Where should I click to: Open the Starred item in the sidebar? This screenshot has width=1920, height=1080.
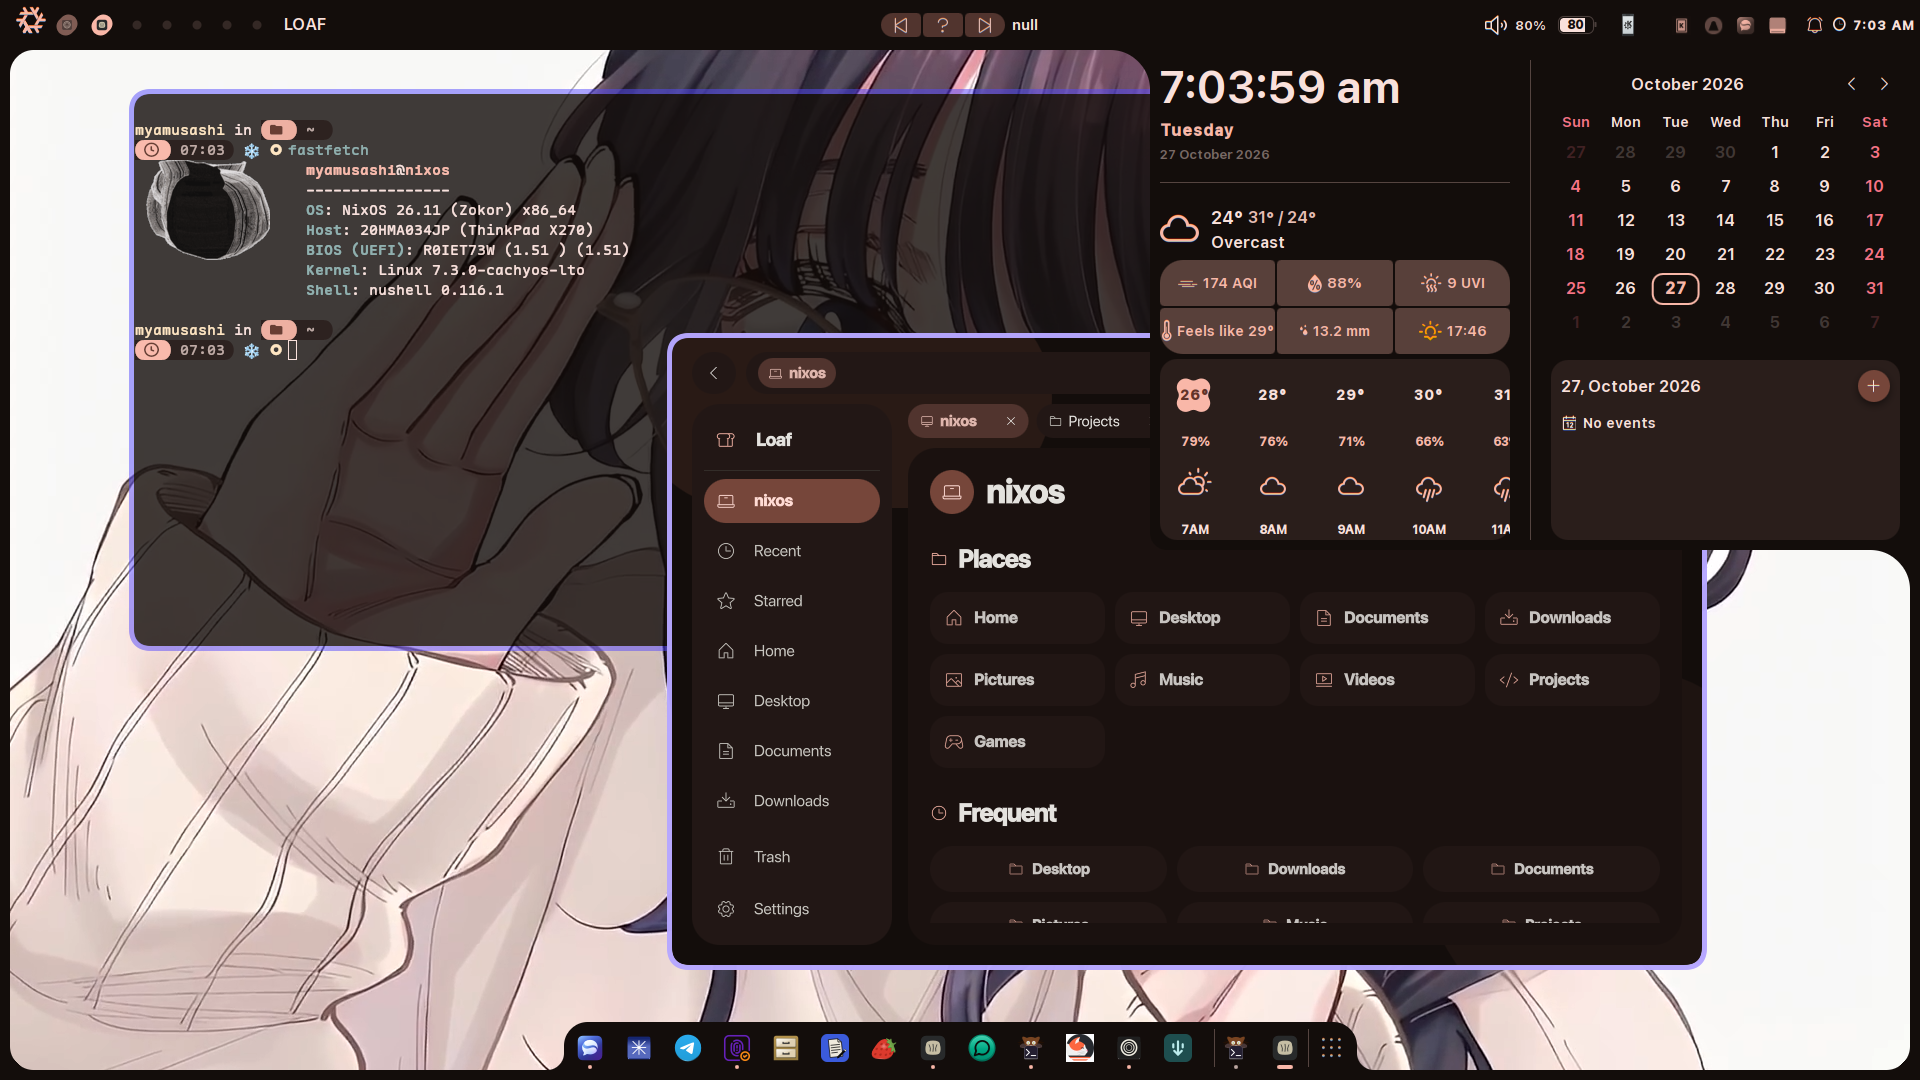pyautogui.click(x=791, y=601)
